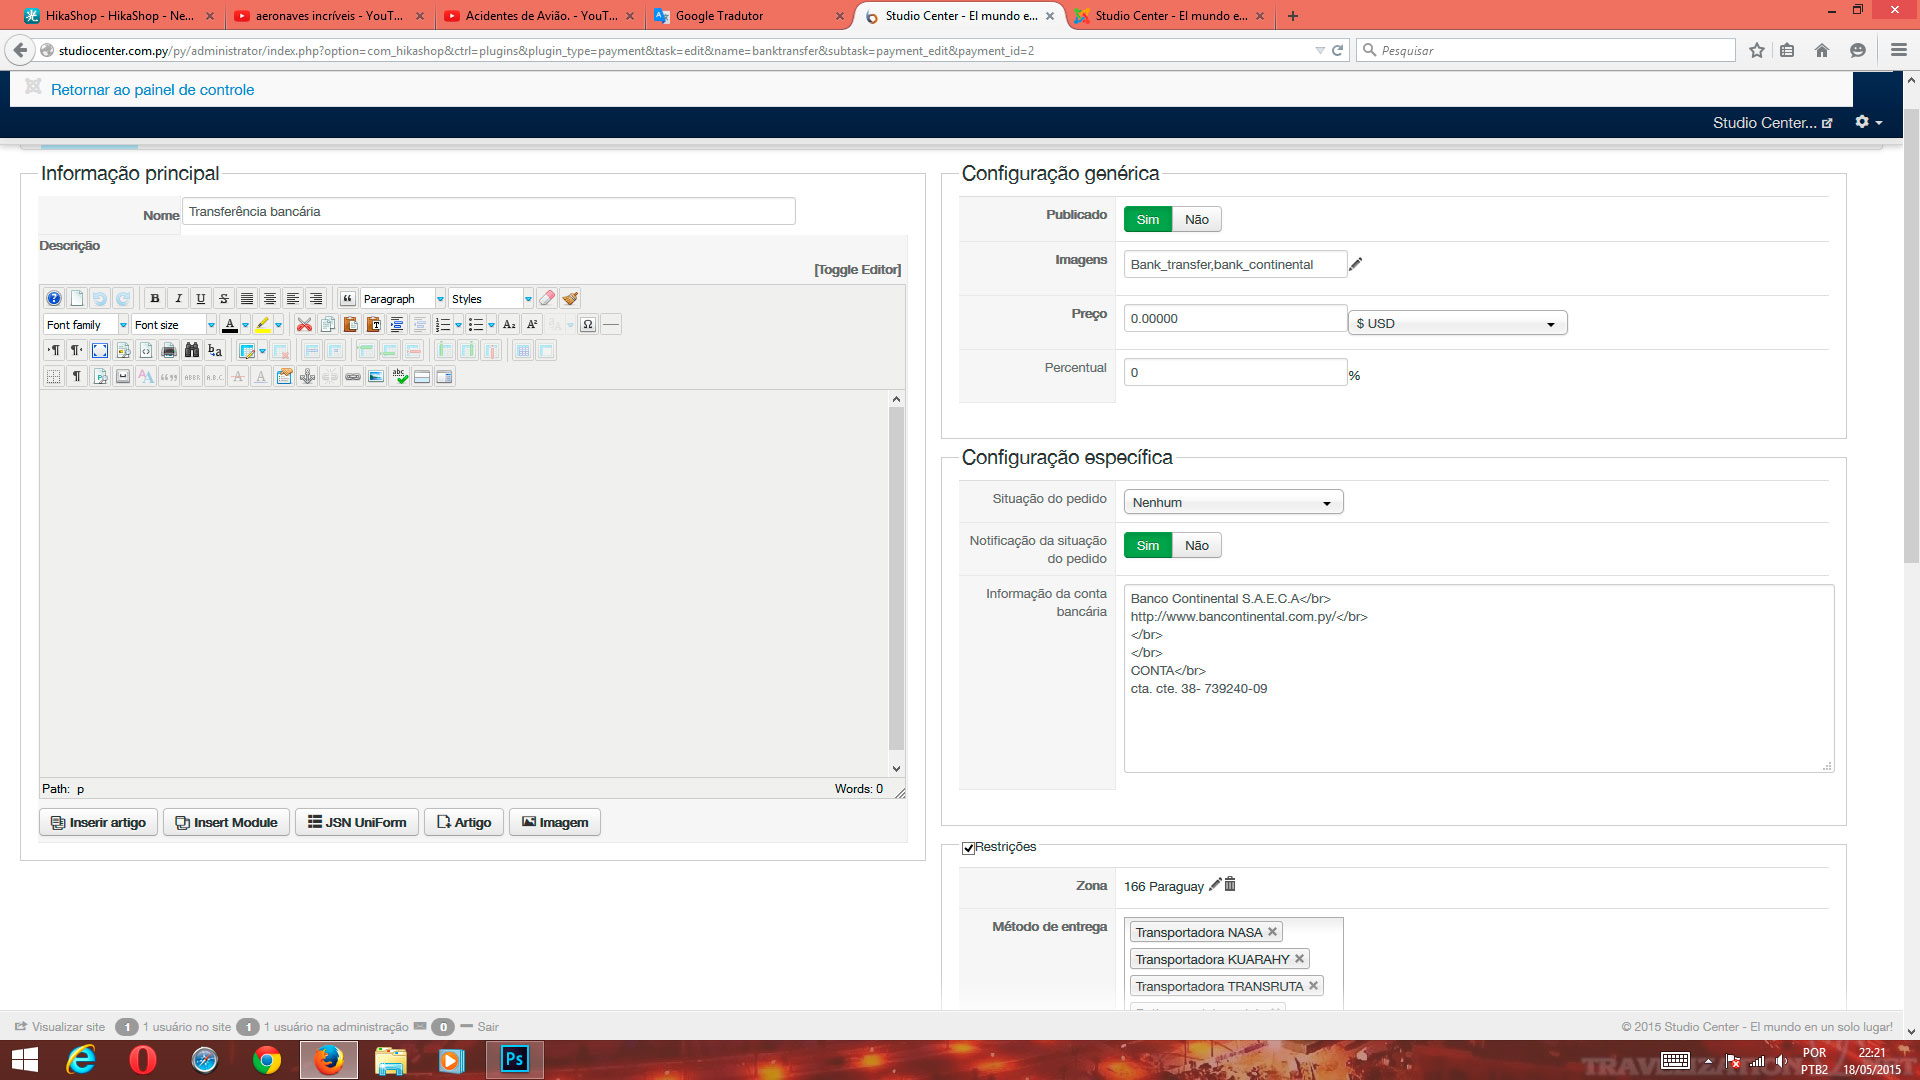Open the $ USD currency dropdown
The image size is (1920, 1080).
[1457, 324]
